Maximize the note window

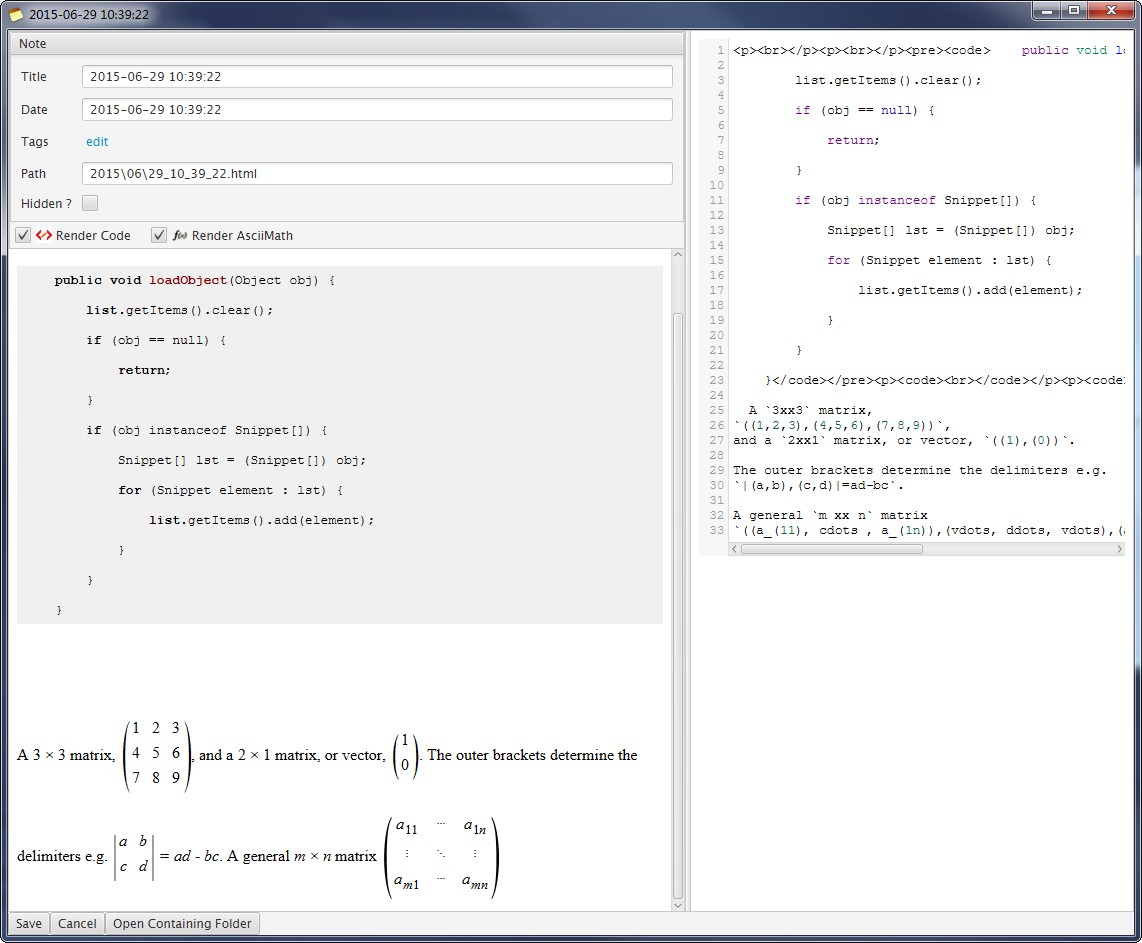tap(1074, 10)
